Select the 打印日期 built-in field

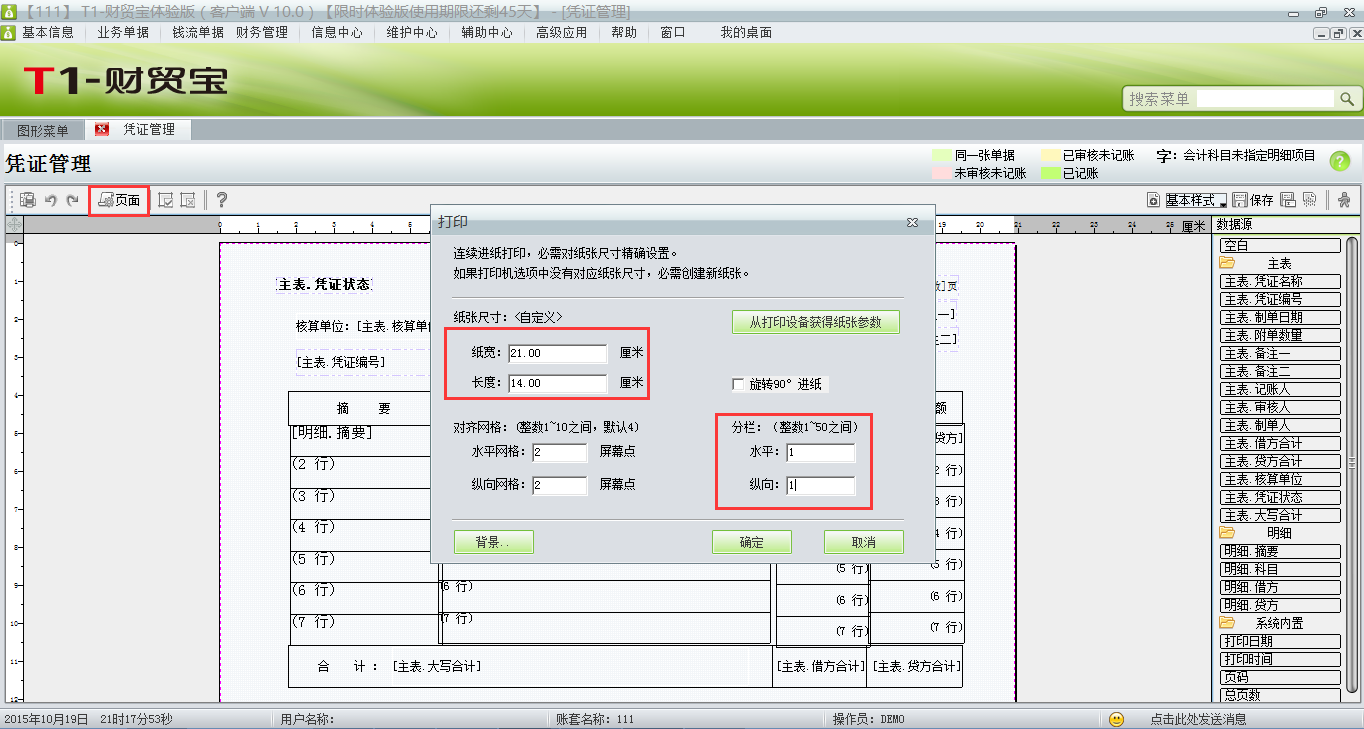(x=1280, y=641)
